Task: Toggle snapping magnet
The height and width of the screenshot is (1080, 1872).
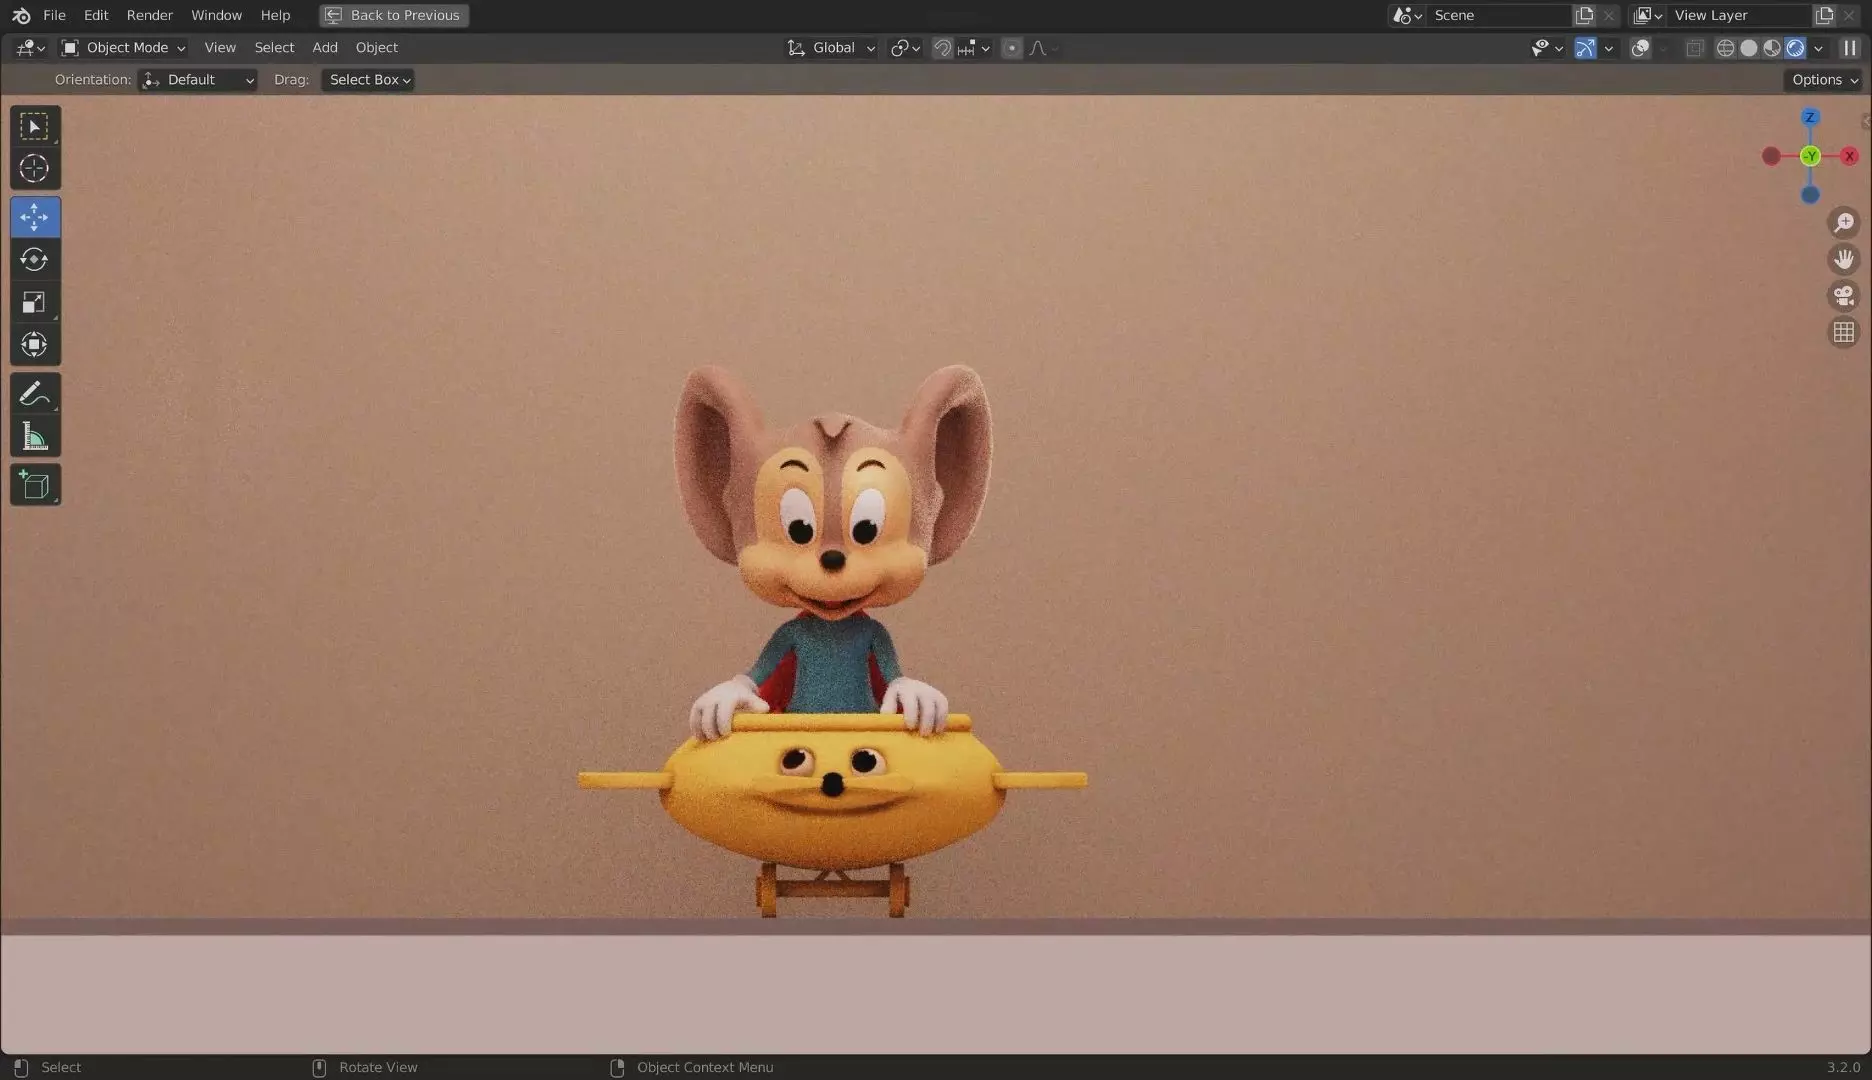Action: click(x=942, y=48)
